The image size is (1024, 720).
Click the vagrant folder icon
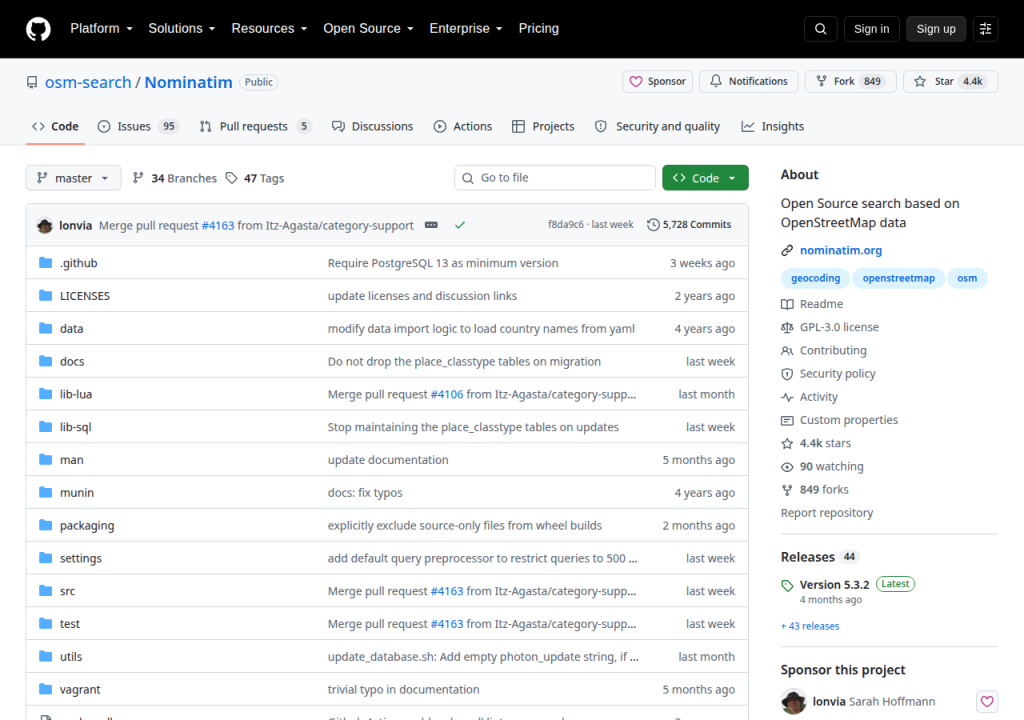pyautogui.click(x=45, y=689)
